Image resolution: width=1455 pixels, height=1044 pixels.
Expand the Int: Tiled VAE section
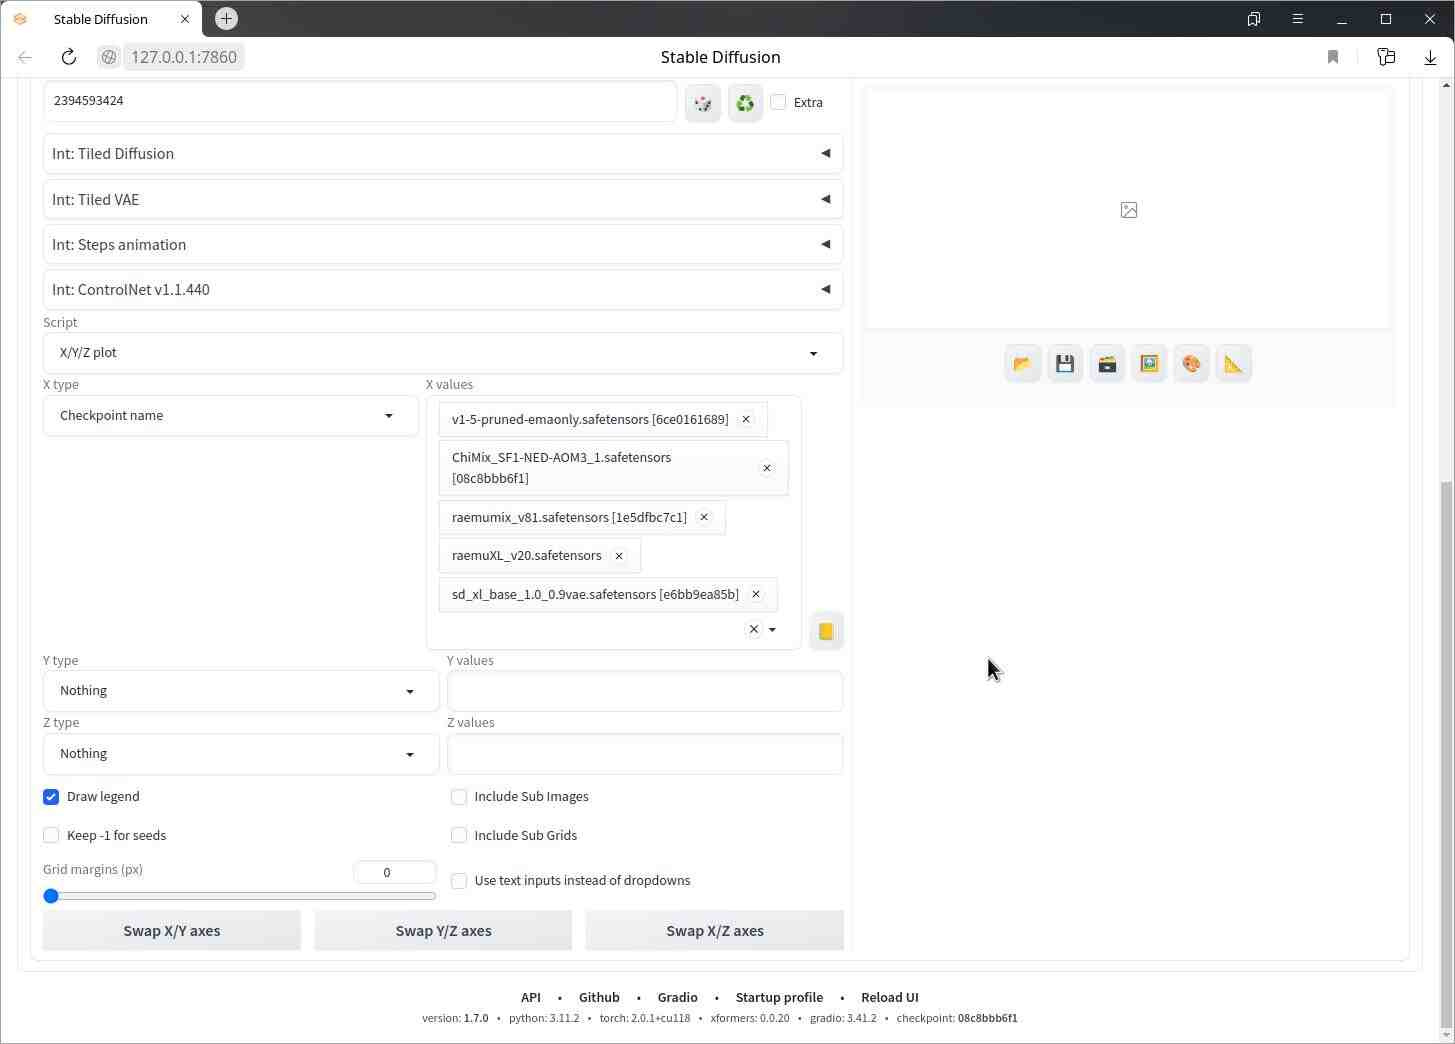443,199
